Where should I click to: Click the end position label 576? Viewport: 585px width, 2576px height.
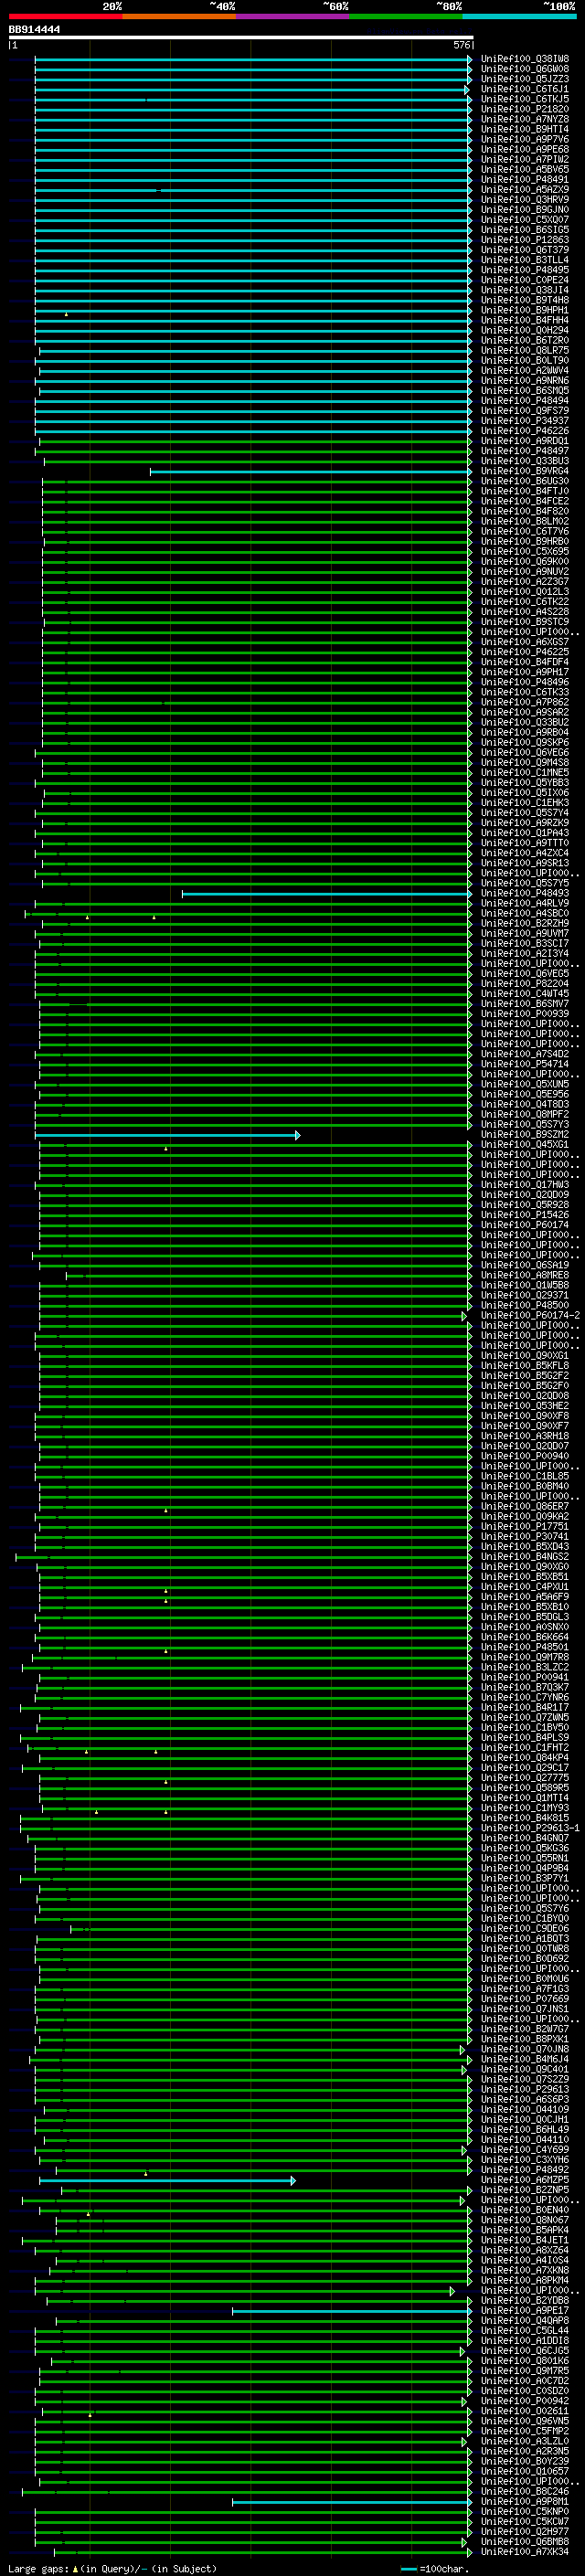(x=461, y=45)
